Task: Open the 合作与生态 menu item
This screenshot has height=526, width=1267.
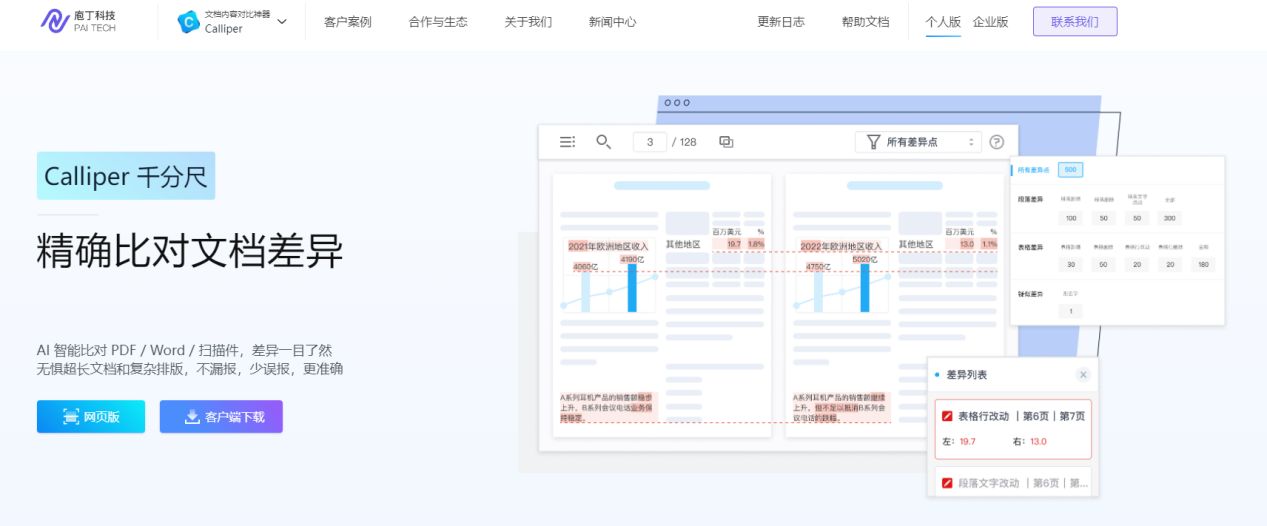Action: click(x=438, y=22)
